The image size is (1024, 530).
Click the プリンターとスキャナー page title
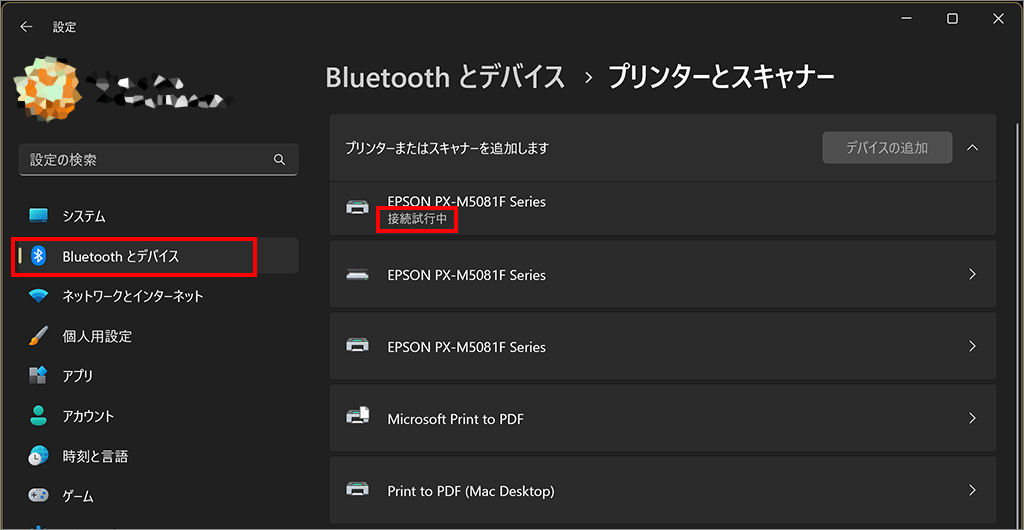721,77
